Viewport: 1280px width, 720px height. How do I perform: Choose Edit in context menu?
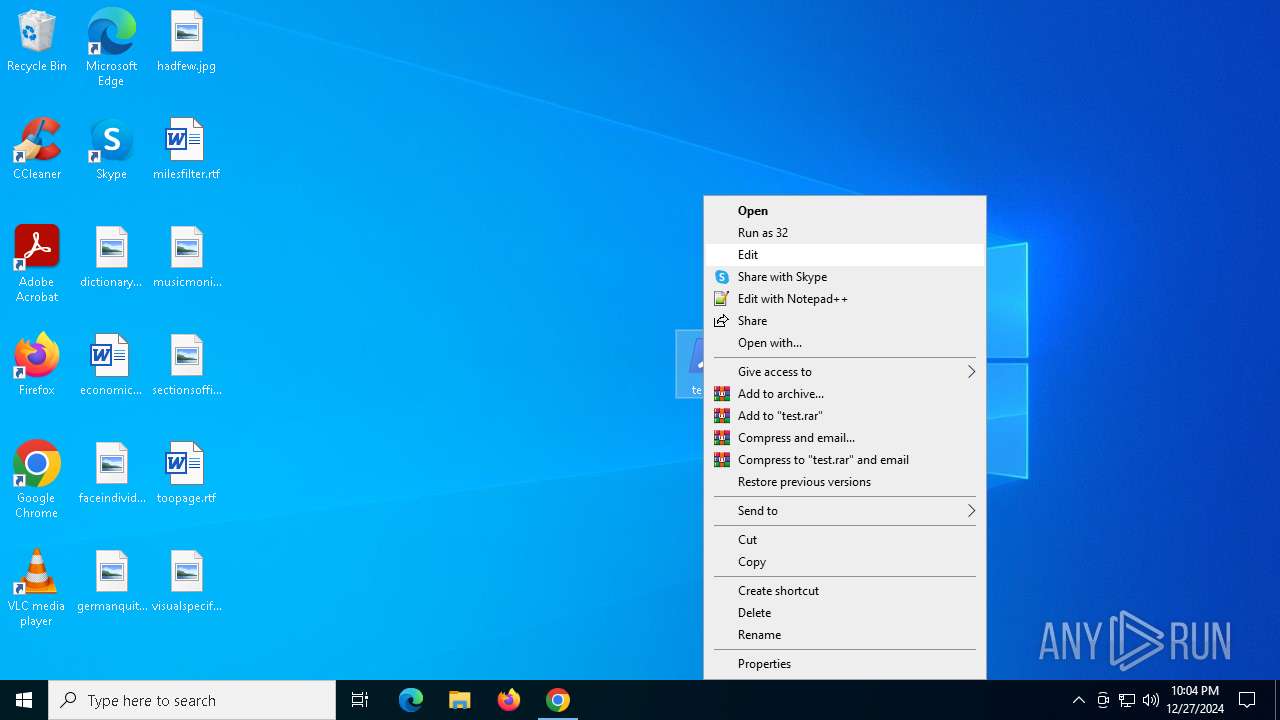click(845, 255)
